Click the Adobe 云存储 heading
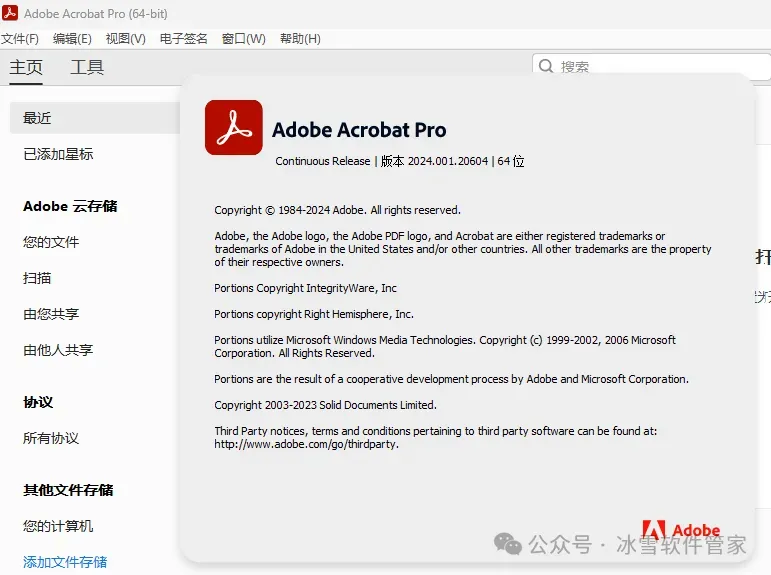The image size is (771, 575). [70, 206]
